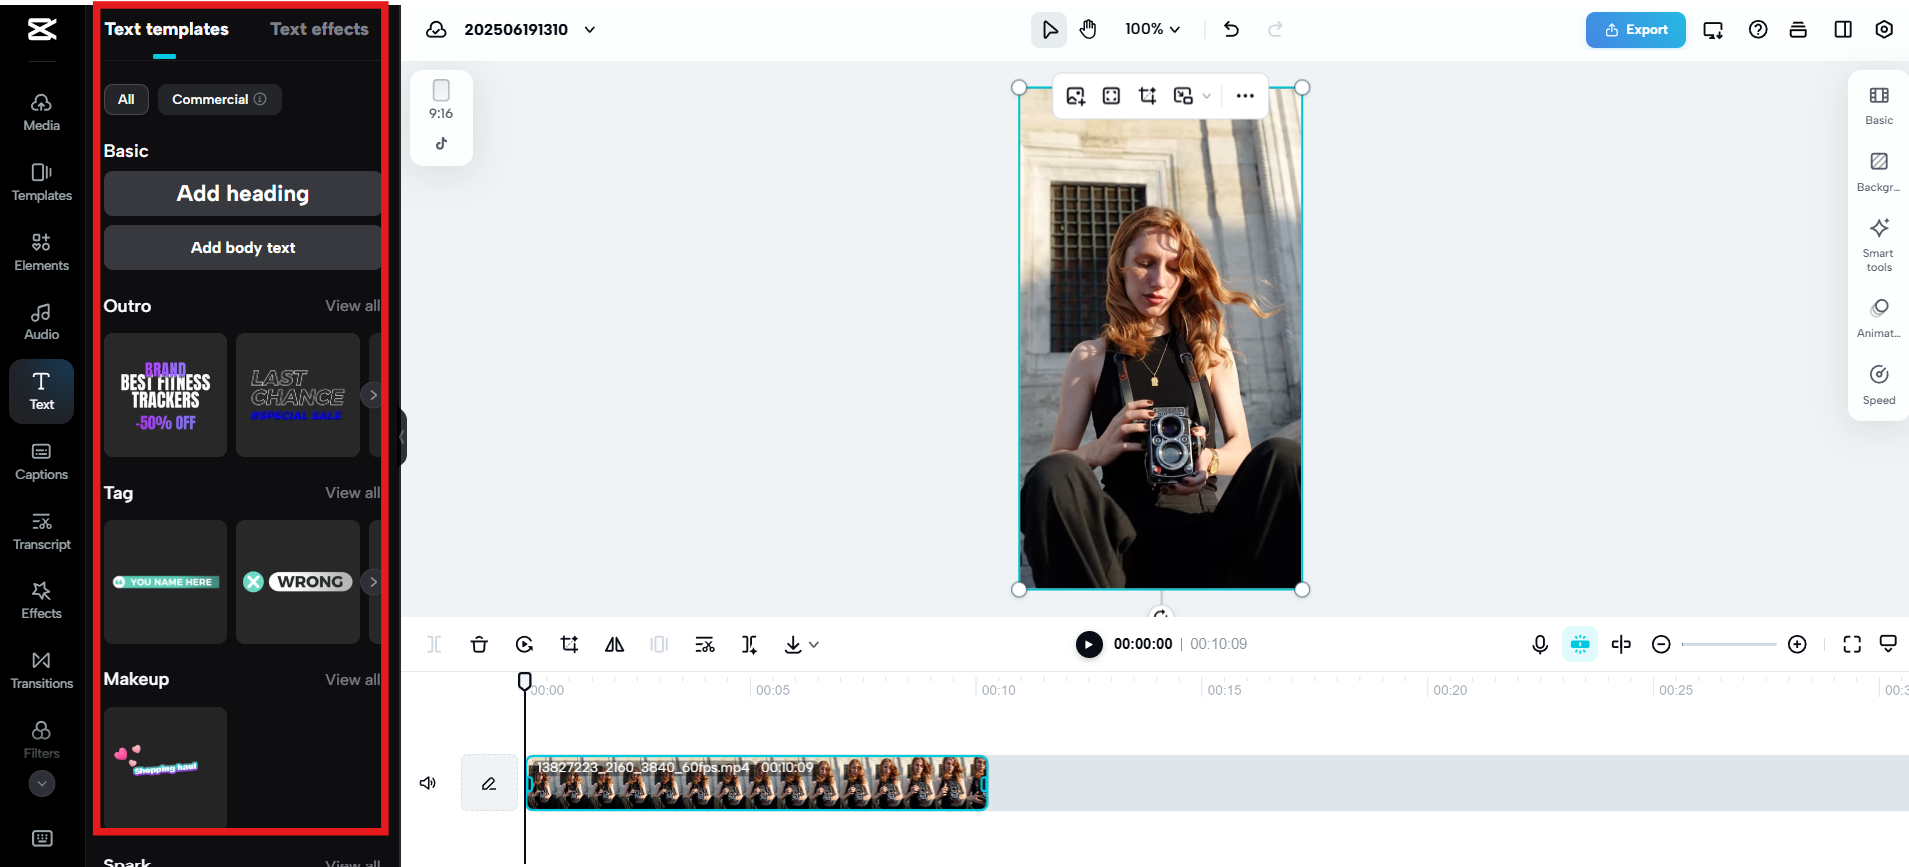The height and width of the screenshot is (867, 1909).
Task: Click the Add body text button
Action: [243, 248]
